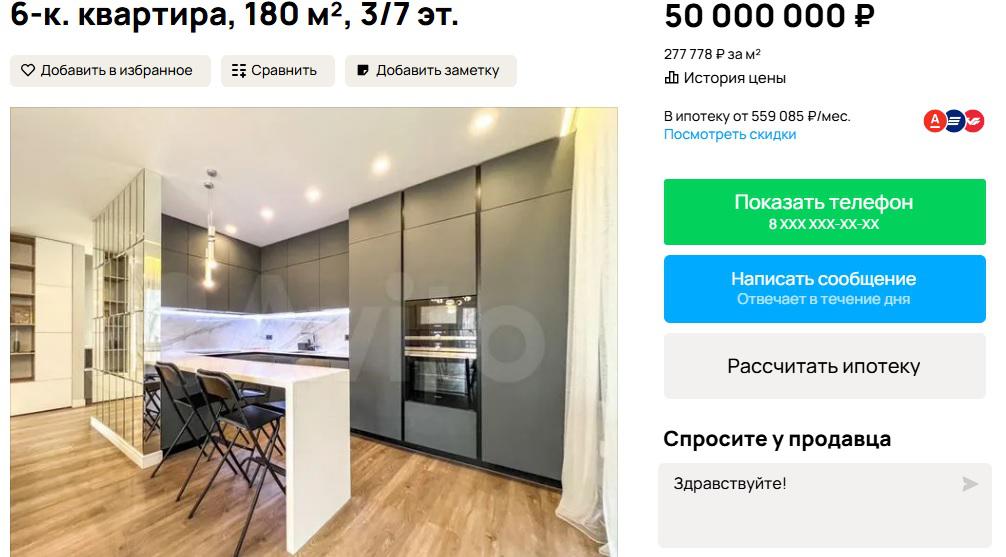Open the Сравнить comparison button
The width and height of the screenshot is (1006, 557).
pos(278,71)
